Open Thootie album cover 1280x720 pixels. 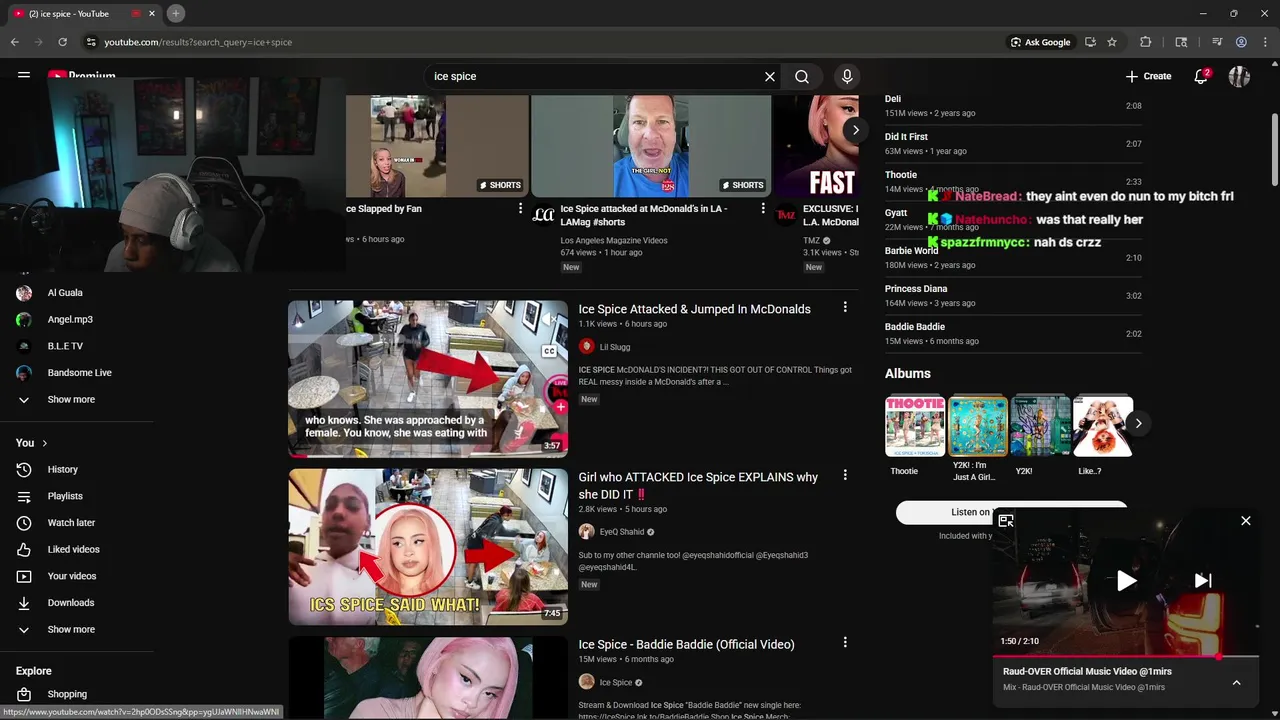[x=915, y=426]
